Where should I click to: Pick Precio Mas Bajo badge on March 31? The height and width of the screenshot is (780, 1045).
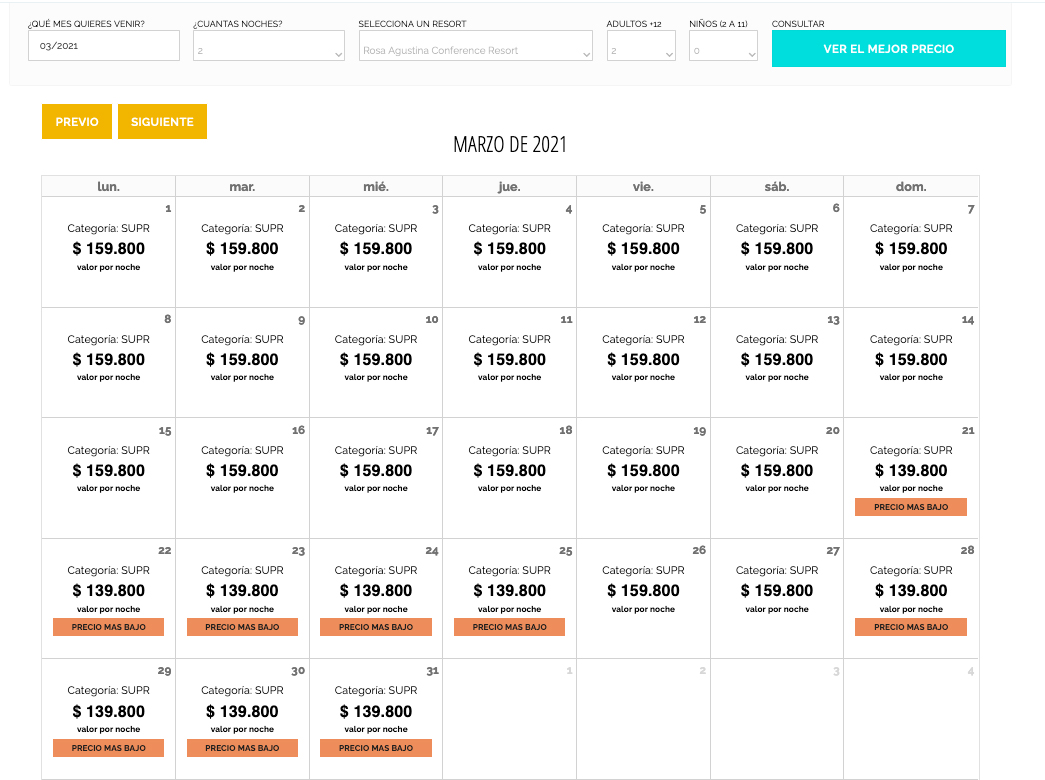pos(376,748)
